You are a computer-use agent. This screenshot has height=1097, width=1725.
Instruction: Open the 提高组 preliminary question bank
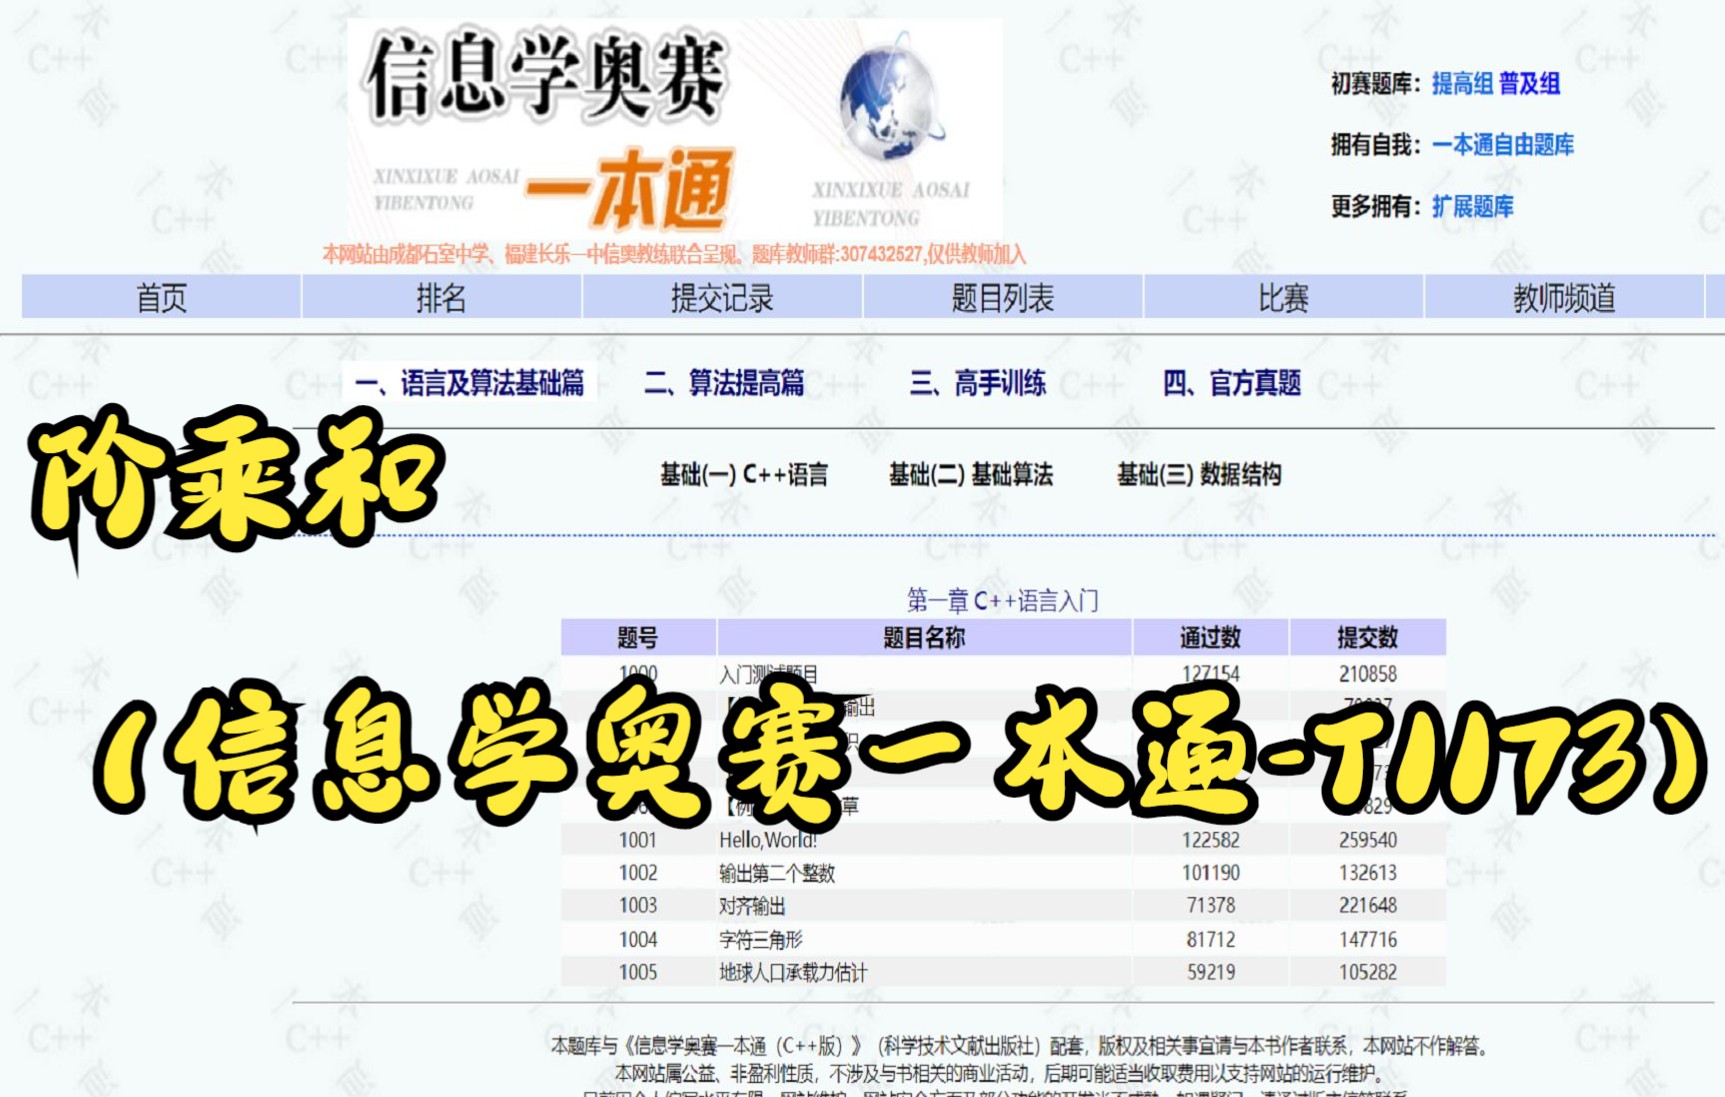click(x=1462, y=84)
